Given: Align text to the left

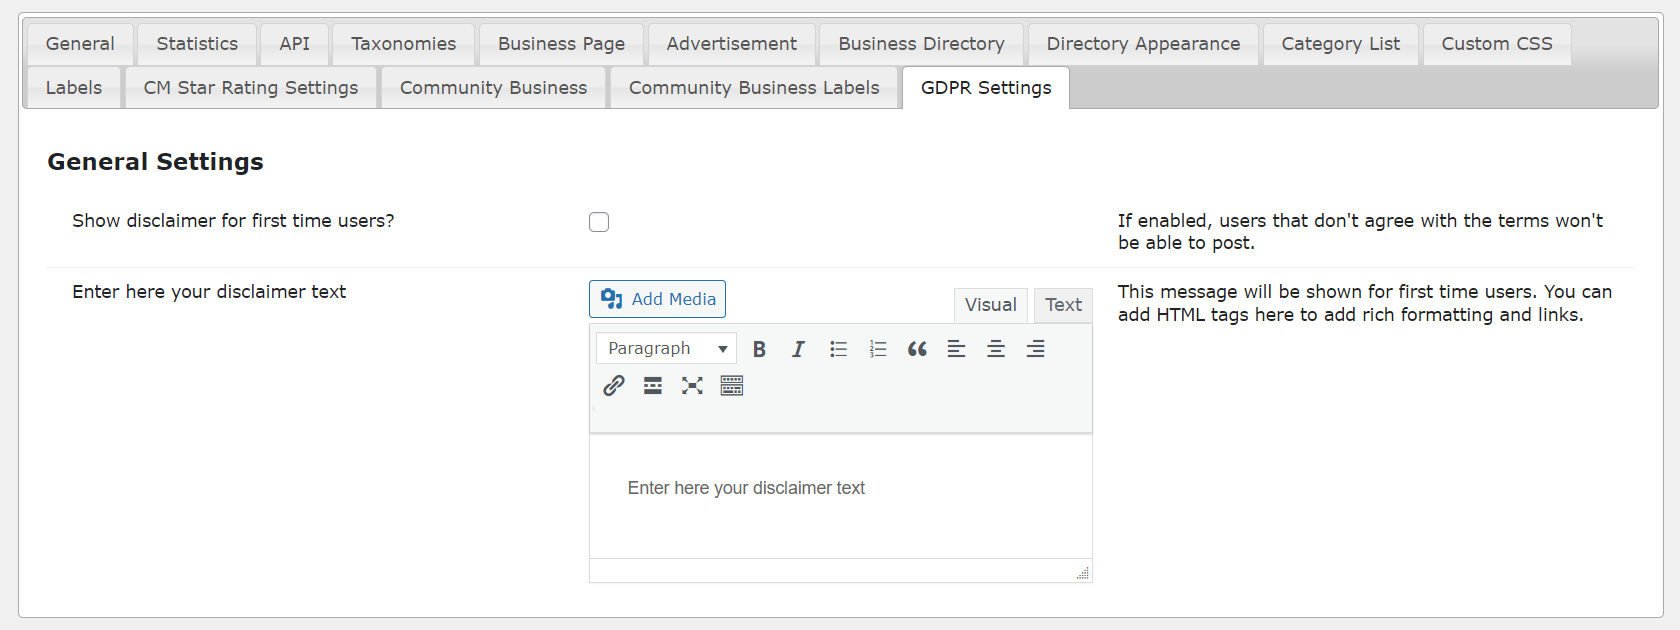Looking at the screenshot, I should pos(956,349).
